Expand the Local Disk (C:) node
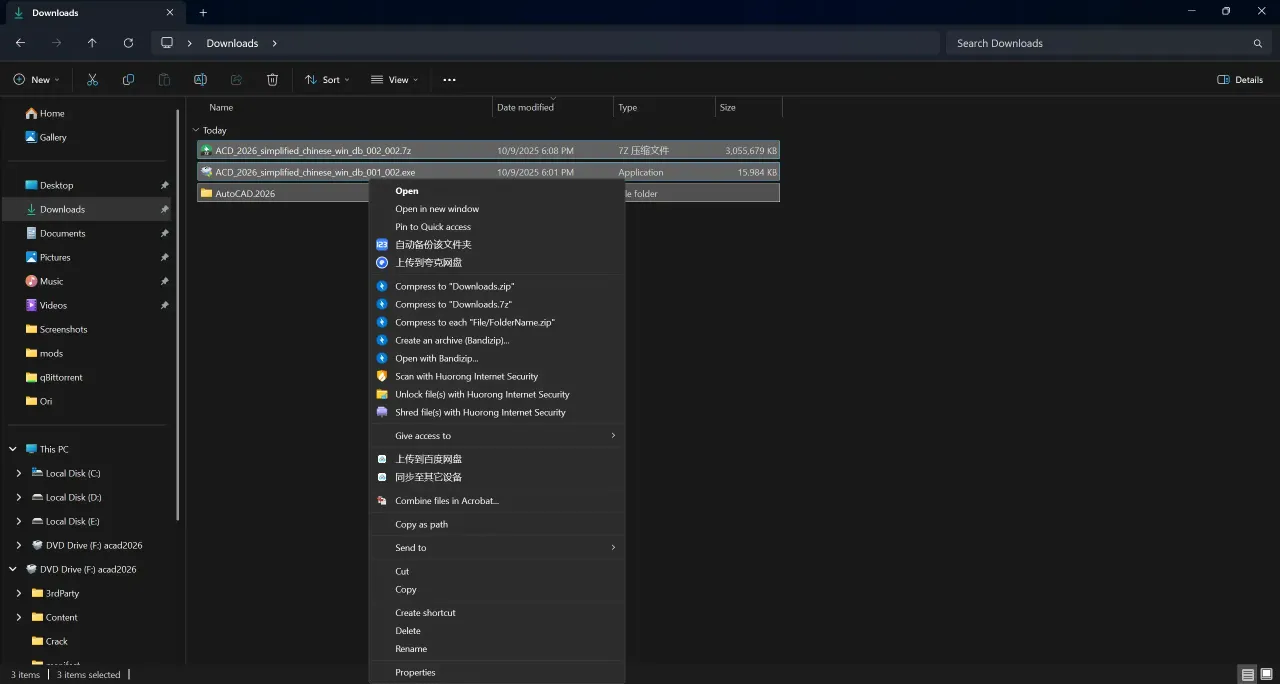The height and width of the screenshot is (684, 1280). [19, 473]
